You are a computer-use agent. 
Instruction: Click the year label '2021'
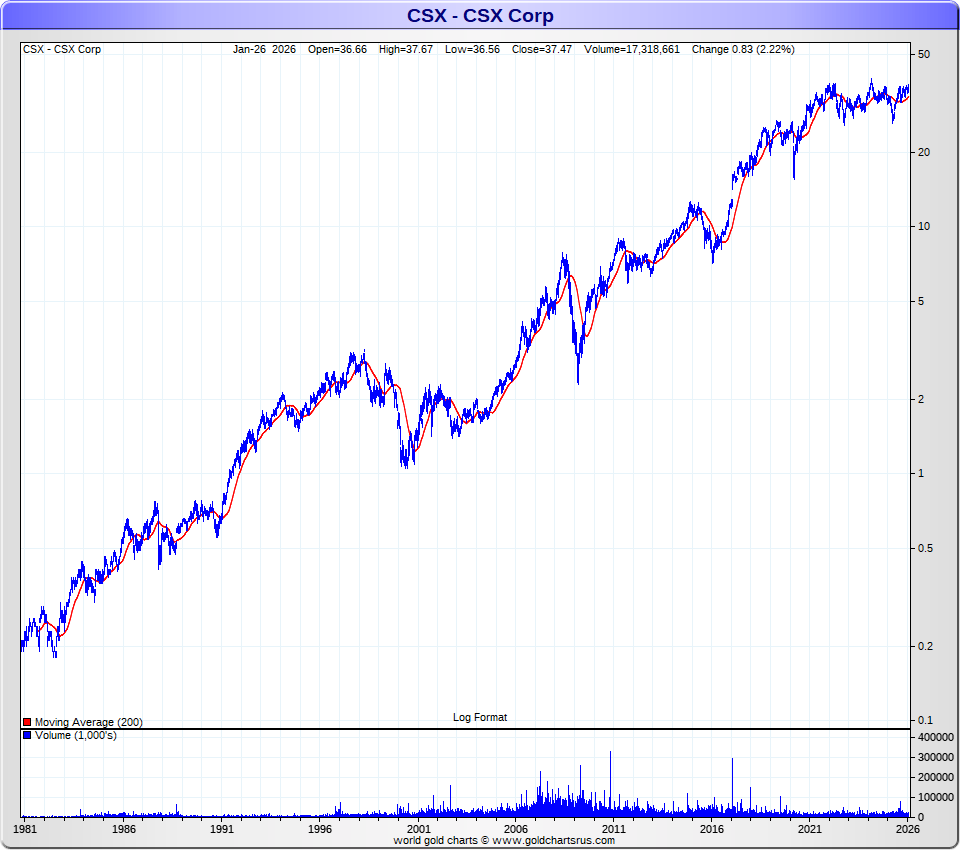coord(810,829)
